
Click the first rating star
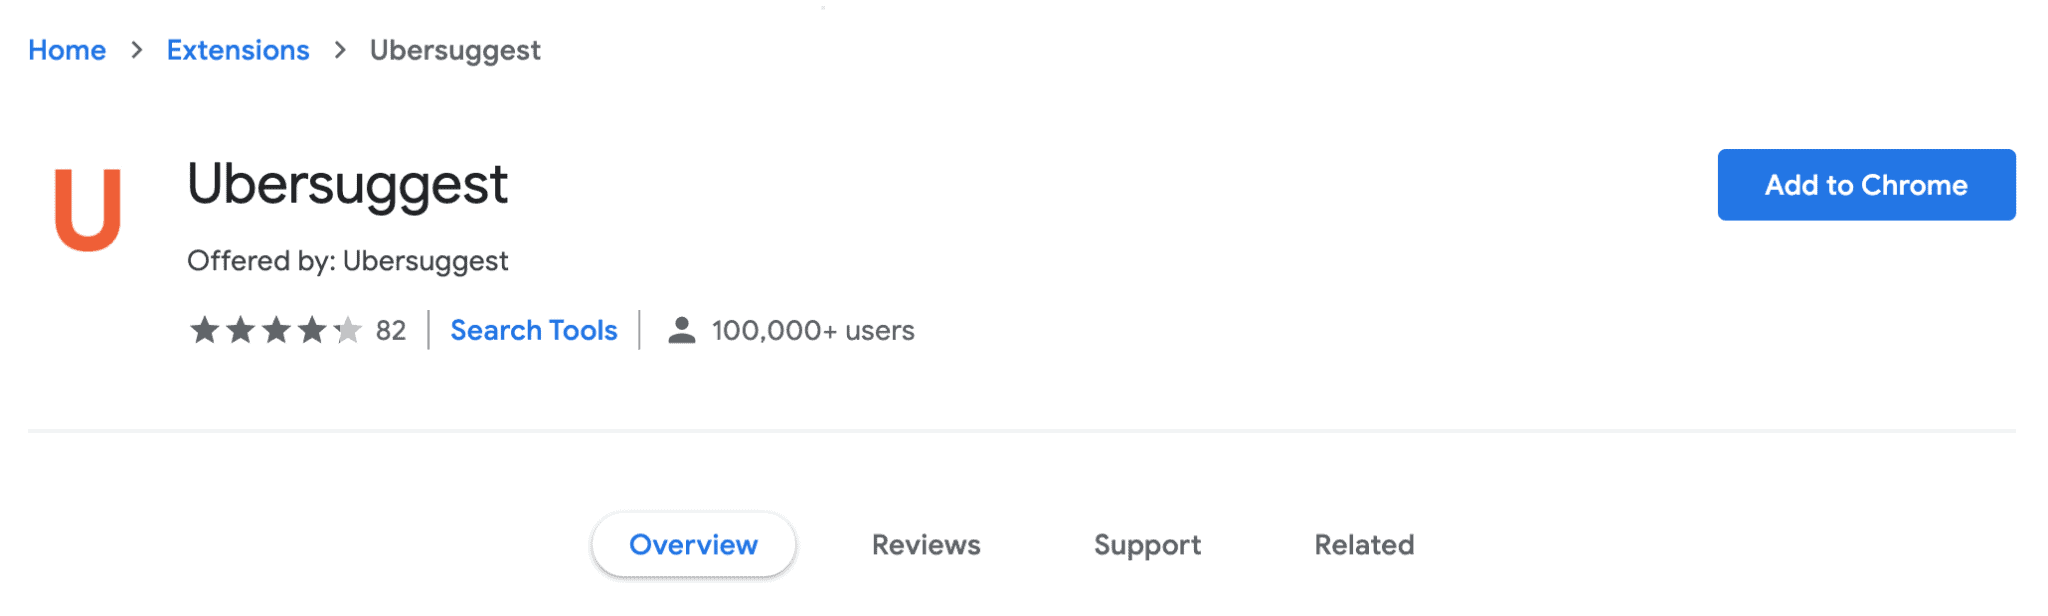[204, 330]
